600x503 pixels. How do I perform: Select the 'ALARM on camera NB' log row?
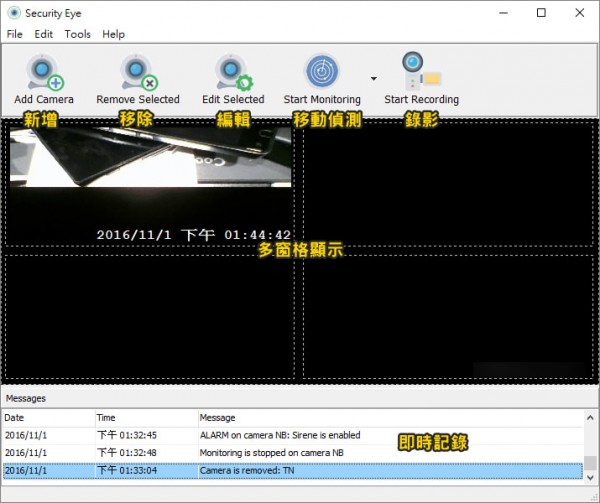tap(290, 435)
